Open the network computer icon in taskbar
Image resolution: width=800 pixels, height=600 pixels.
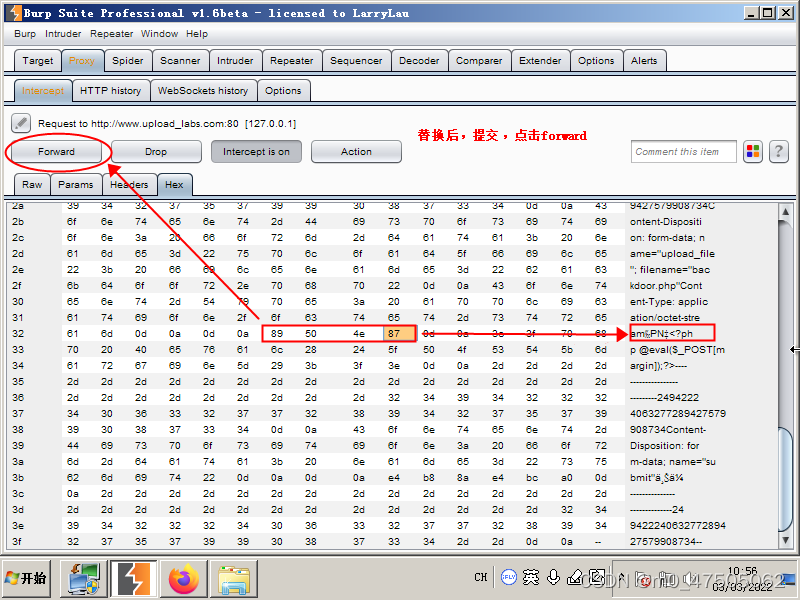click(x=84, y=579)
